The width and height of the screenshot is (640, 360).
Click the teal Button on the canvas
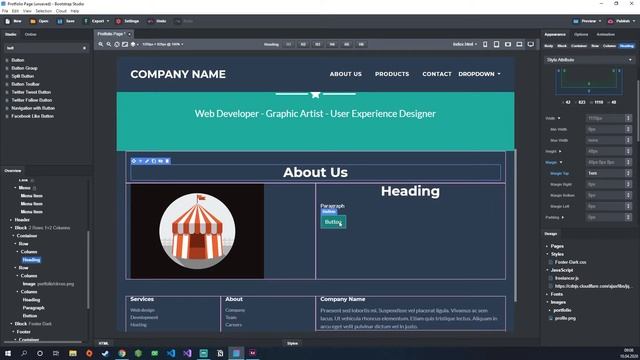[x=333, y=222]
